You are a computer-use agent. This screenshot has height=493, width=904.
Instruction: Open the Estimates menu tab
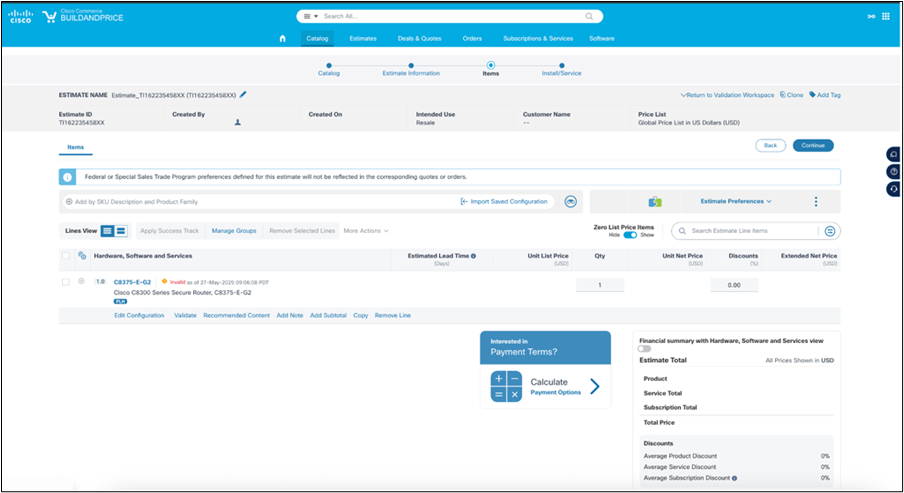click(363, 39)
